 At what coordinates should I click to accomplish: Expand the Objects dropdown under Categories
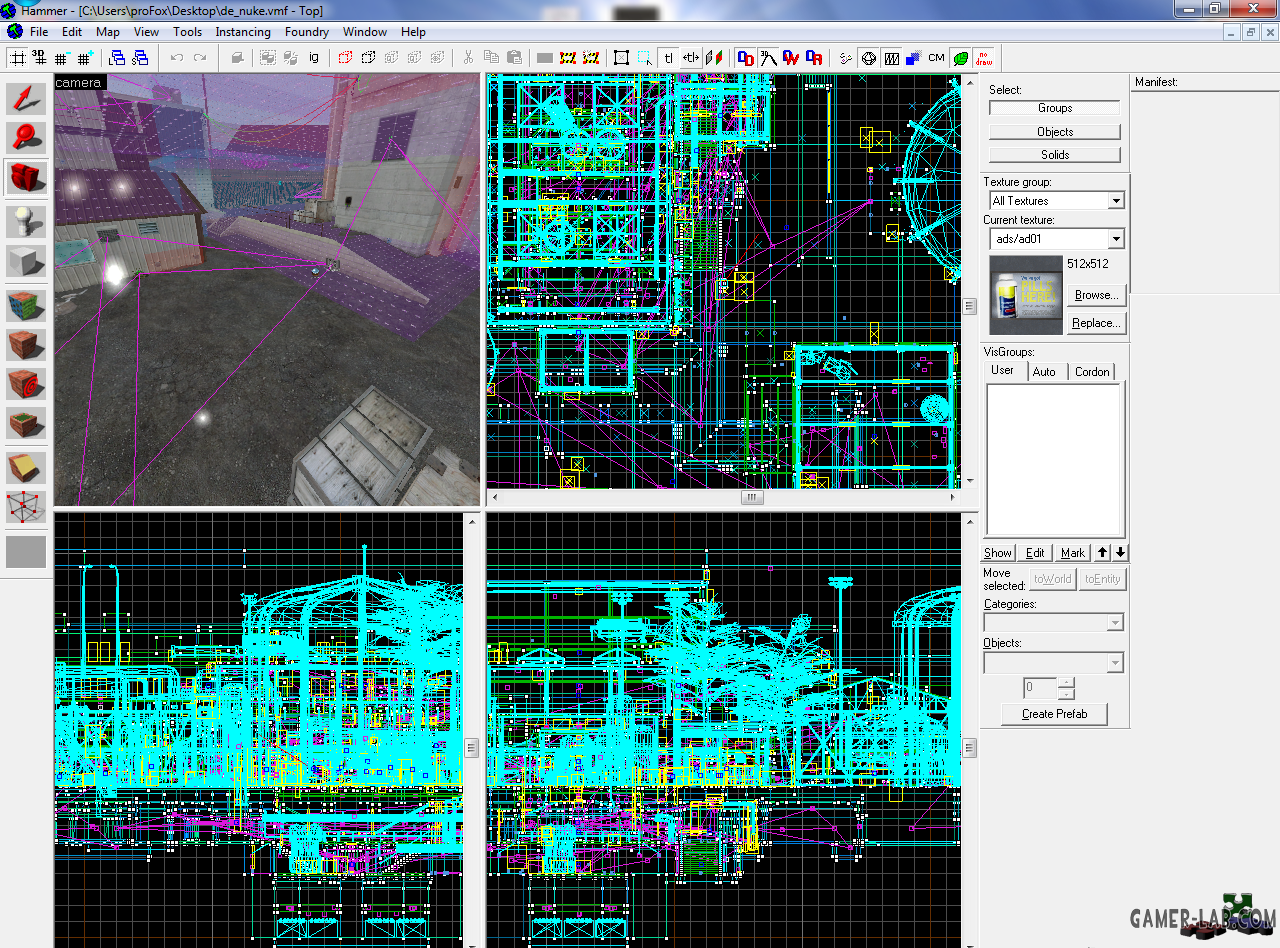1115,663
